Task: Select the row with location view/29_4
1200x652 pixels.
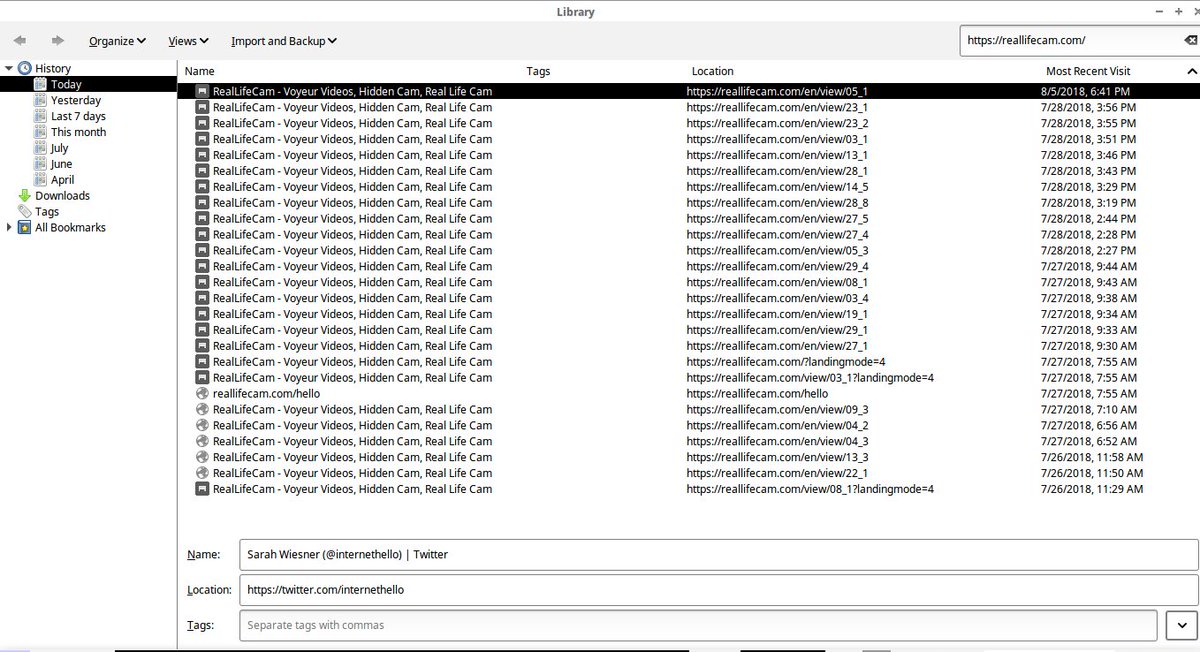Action: 688,266
